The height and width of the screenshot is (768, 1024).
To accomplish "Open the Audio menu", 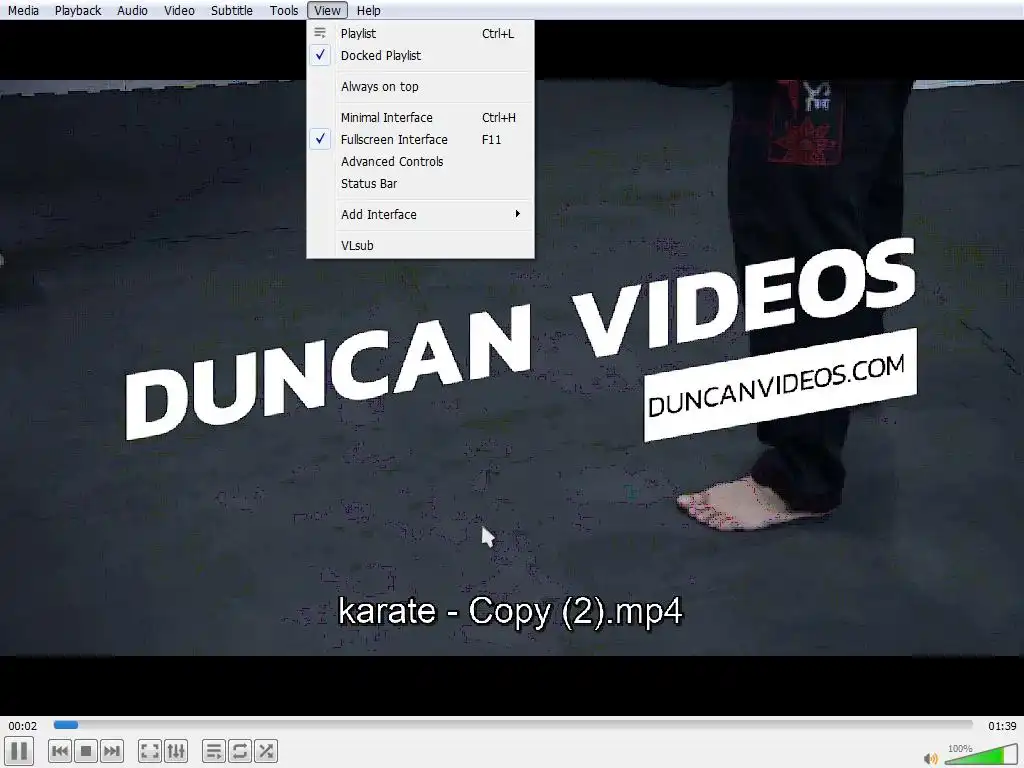I will (x=132, y=10).
